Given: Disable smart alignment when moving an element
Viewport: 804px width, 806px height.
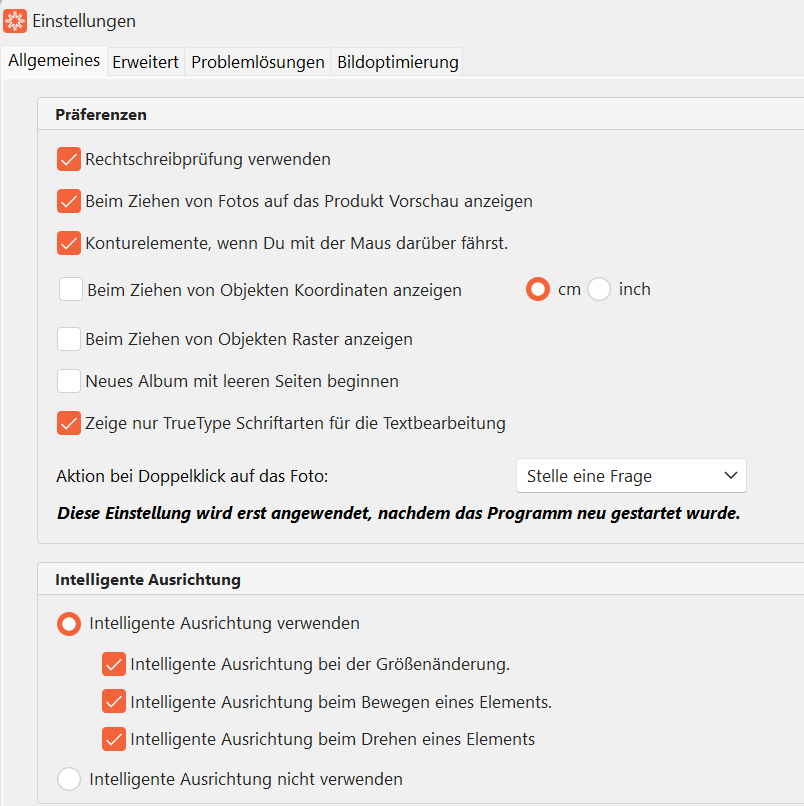Looking at the screenshot, I should point(113,701).
